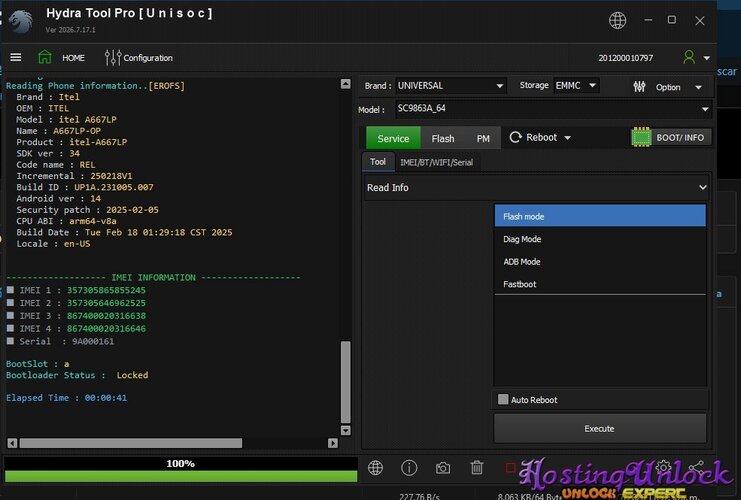Open the Option sliders icon
741x500 pixels.
pos(639,87)
